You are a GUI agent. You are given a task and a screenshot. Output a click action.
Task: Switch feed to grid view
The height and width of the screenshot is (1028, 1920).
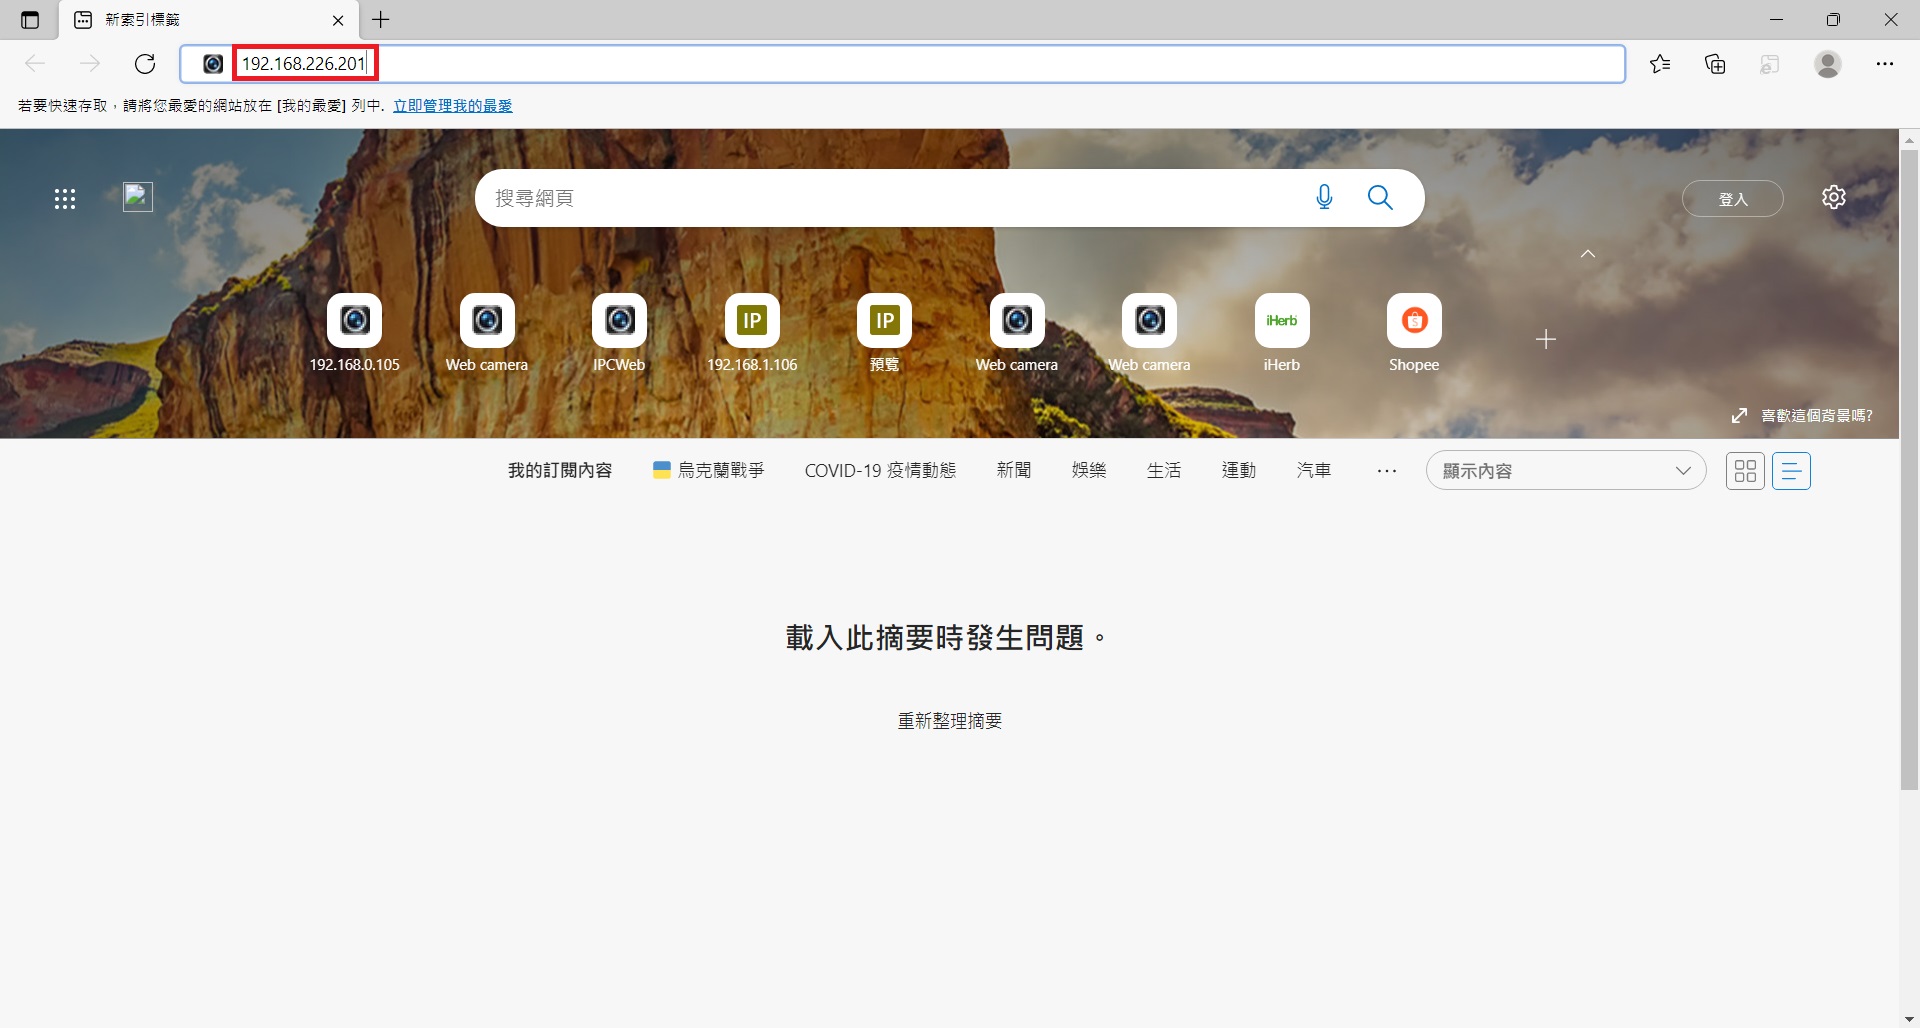[x=1745, y=471]
